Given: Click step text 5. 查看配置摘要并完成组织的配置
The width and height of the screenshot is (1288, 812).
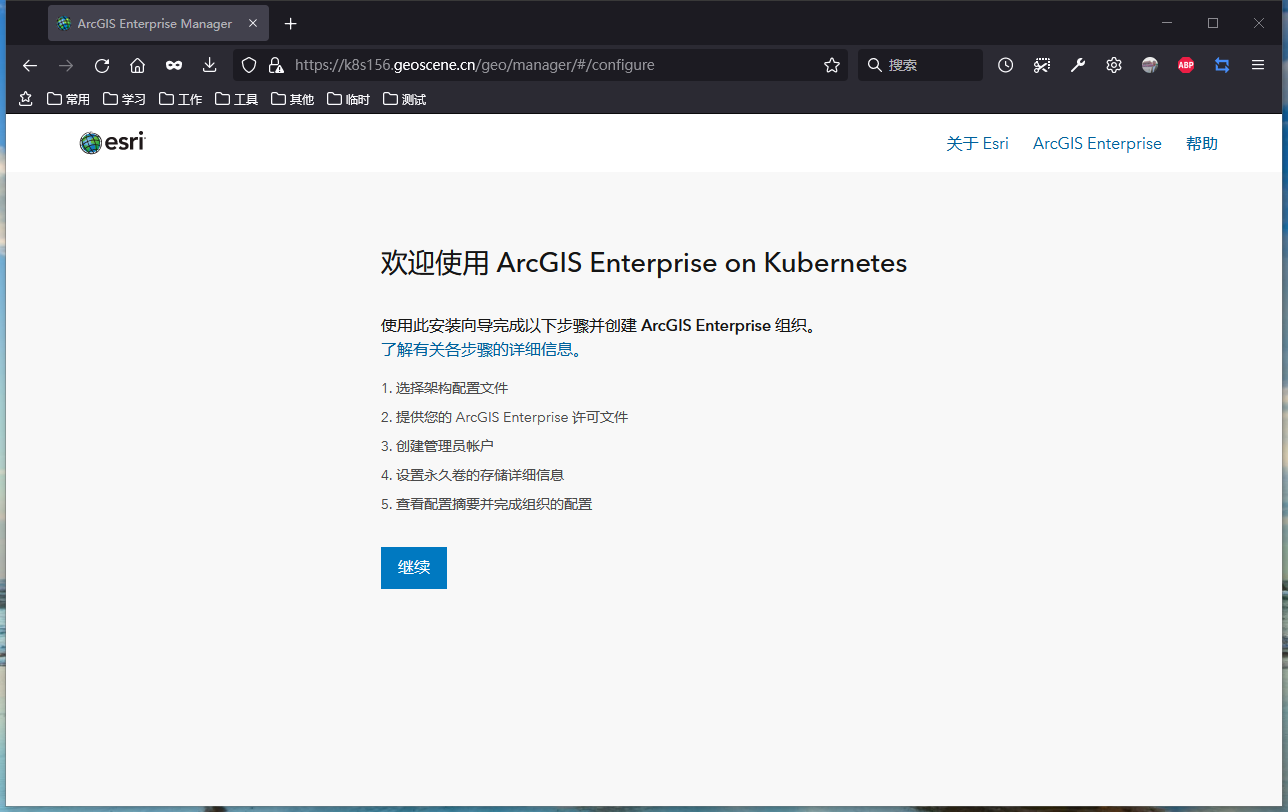Looking at the screenshot, I should [486, 504].
